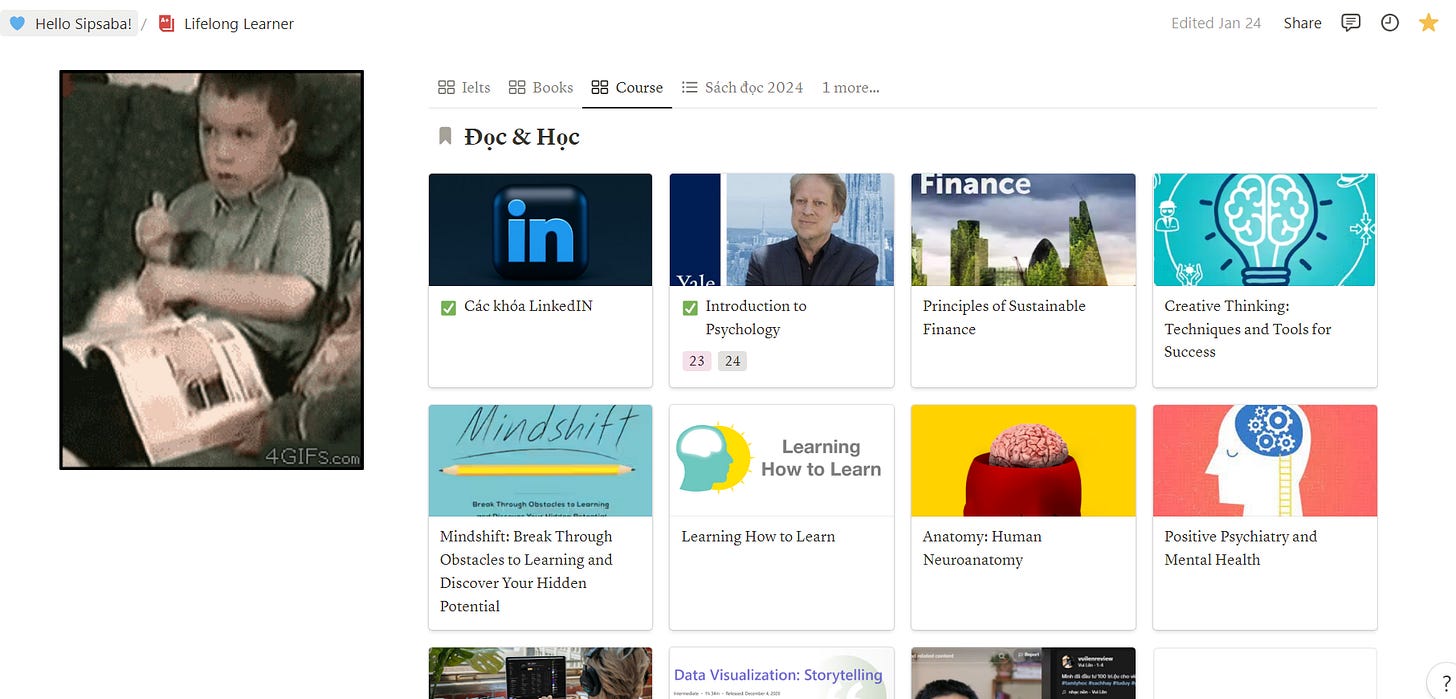Screen dimensions: 1456x699
Task: Toggle the green check on Các khóa LinkedIN
Action: point(448,307)
